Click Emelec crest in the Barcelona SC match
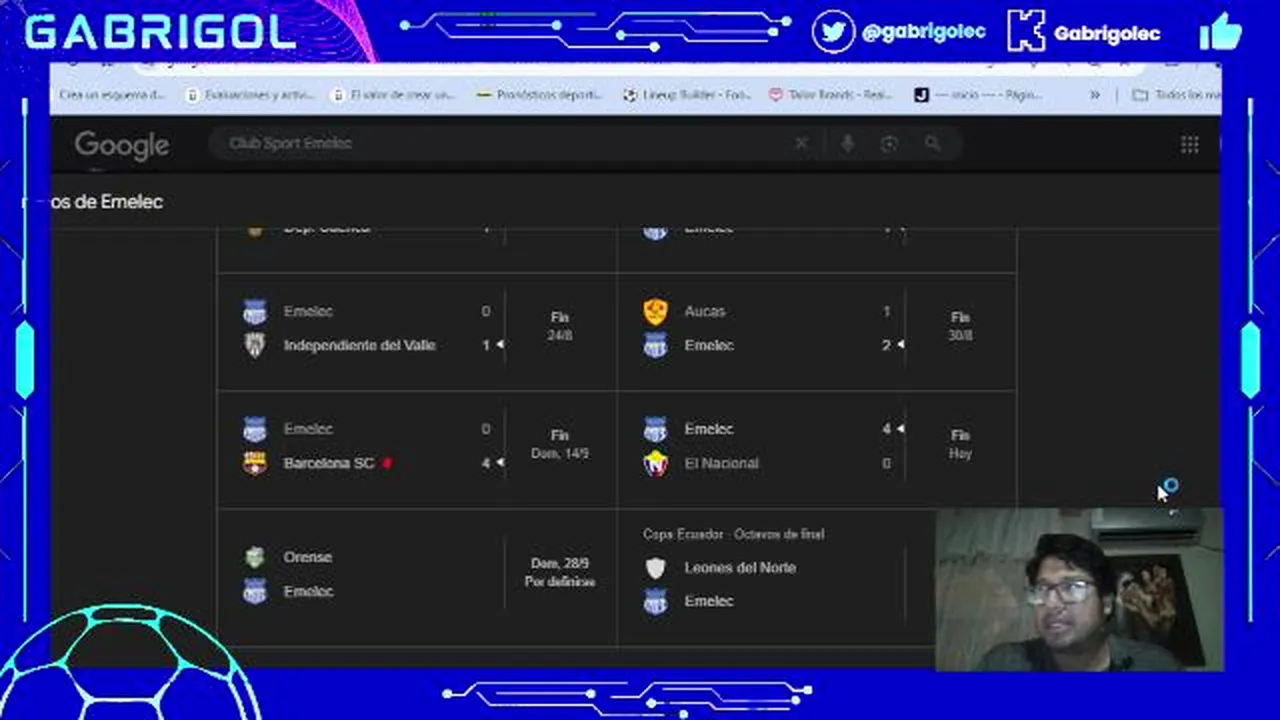 pyautogui.click(x=255, y=430)
